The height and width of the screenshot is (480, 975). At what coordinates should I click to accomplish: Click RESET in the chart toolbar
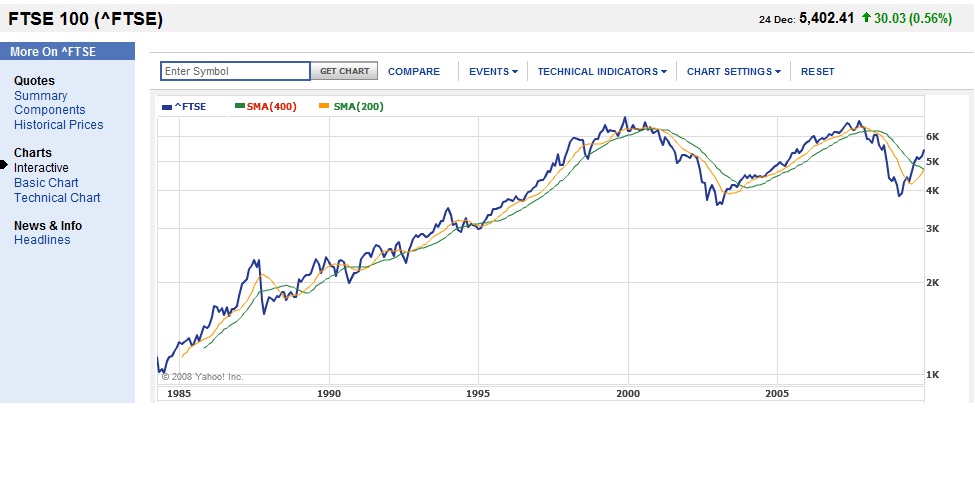click(x=818, y=72)
